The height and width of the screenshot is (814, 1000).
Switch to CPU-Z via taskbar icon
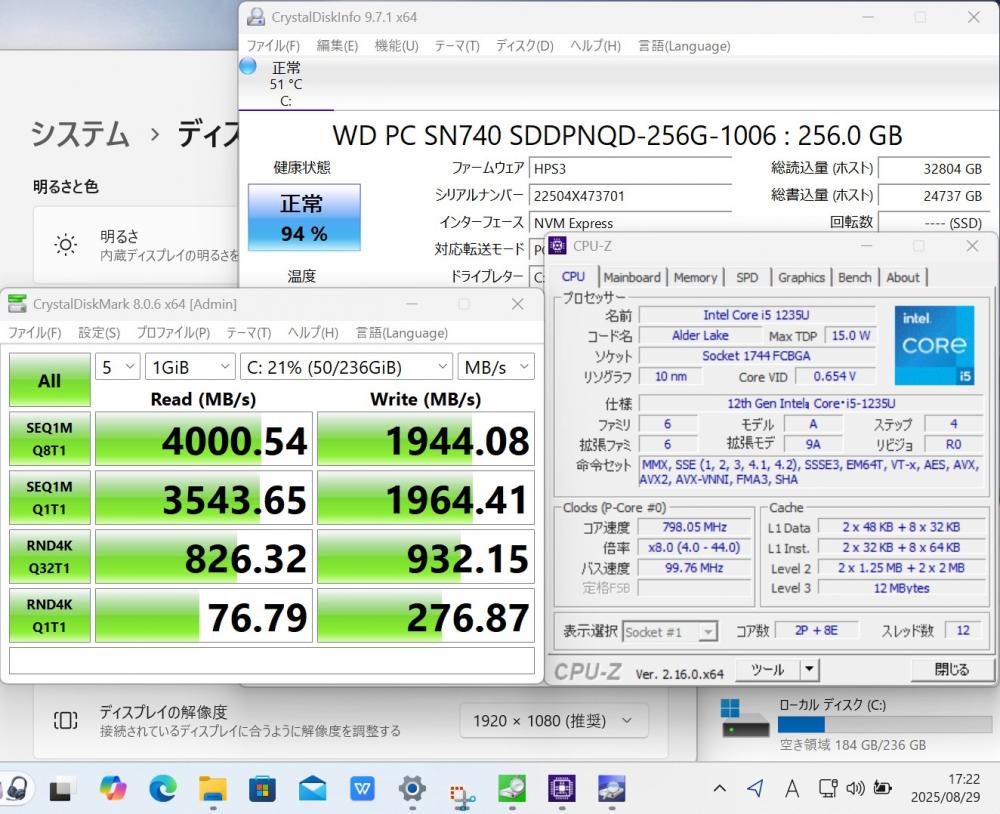click(x=562, y=789)
